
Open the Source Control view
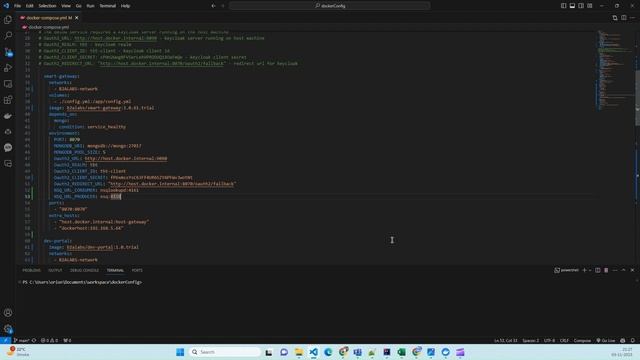8,52
